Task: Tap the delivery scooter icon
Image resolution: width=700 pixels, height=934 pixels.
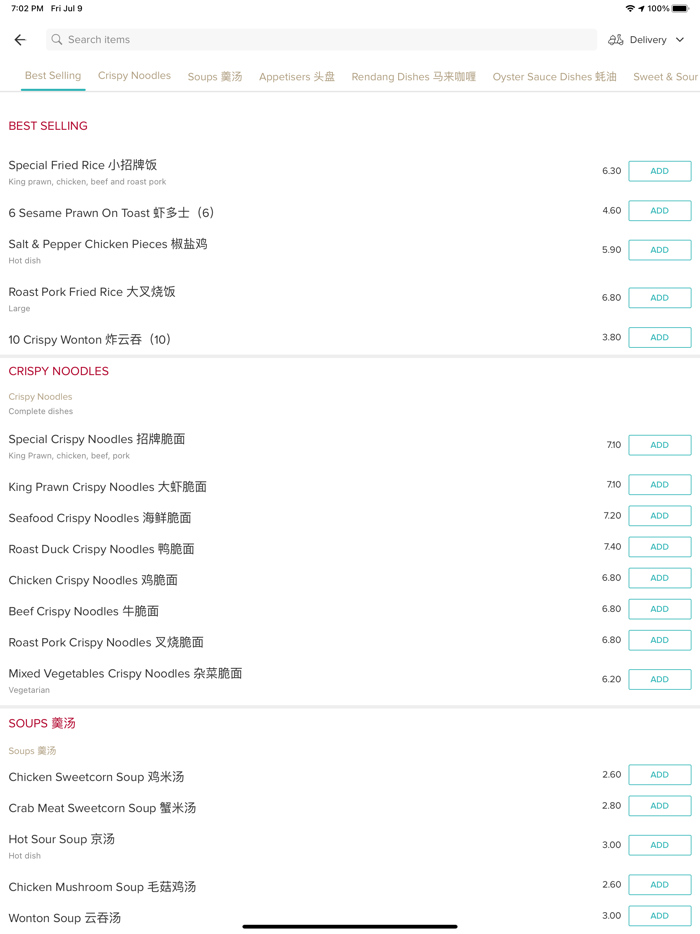Action: 616,40
